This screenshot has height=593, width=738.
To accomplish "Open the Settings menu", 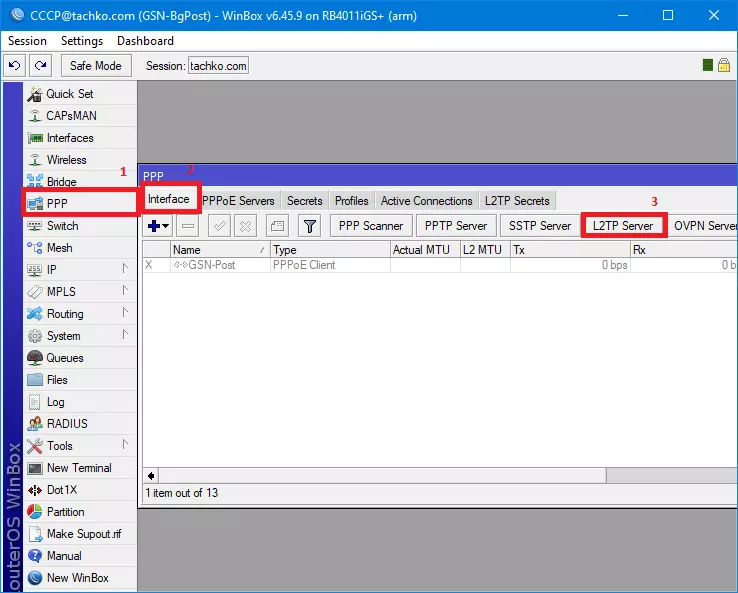I will coord(82,41).
